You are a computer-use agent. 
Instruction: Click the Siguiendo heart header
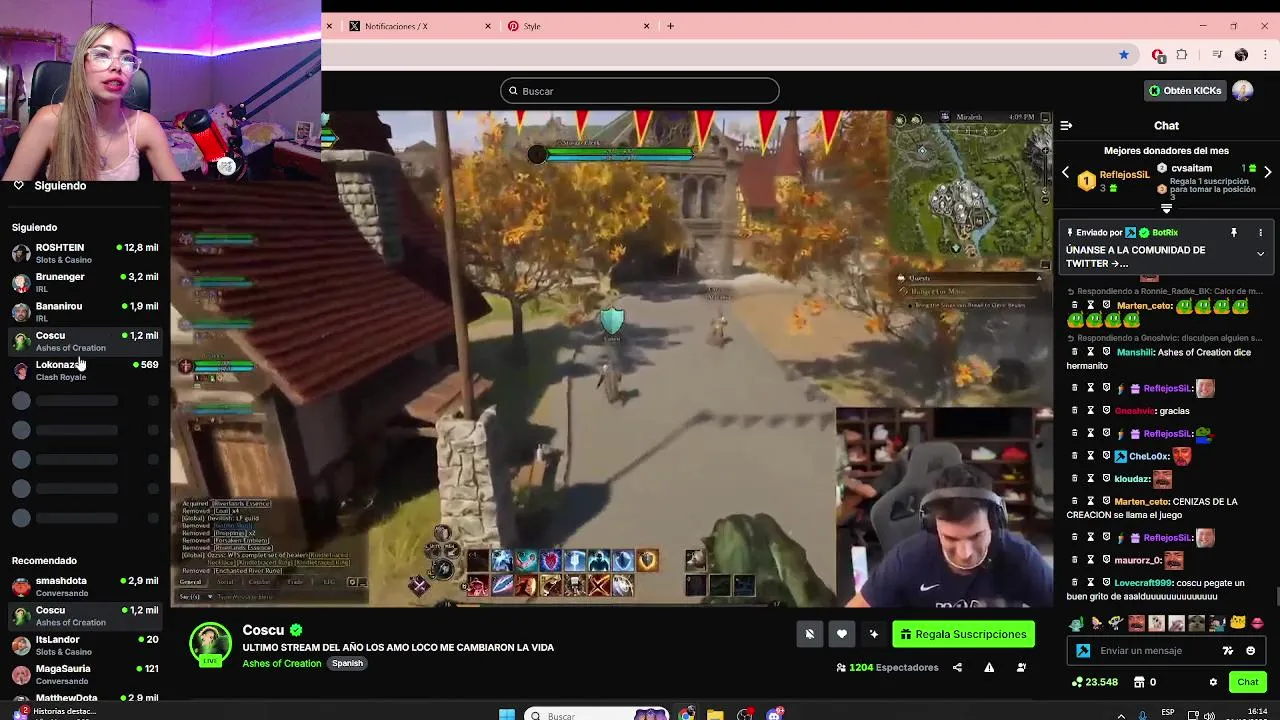coord(50,186)
